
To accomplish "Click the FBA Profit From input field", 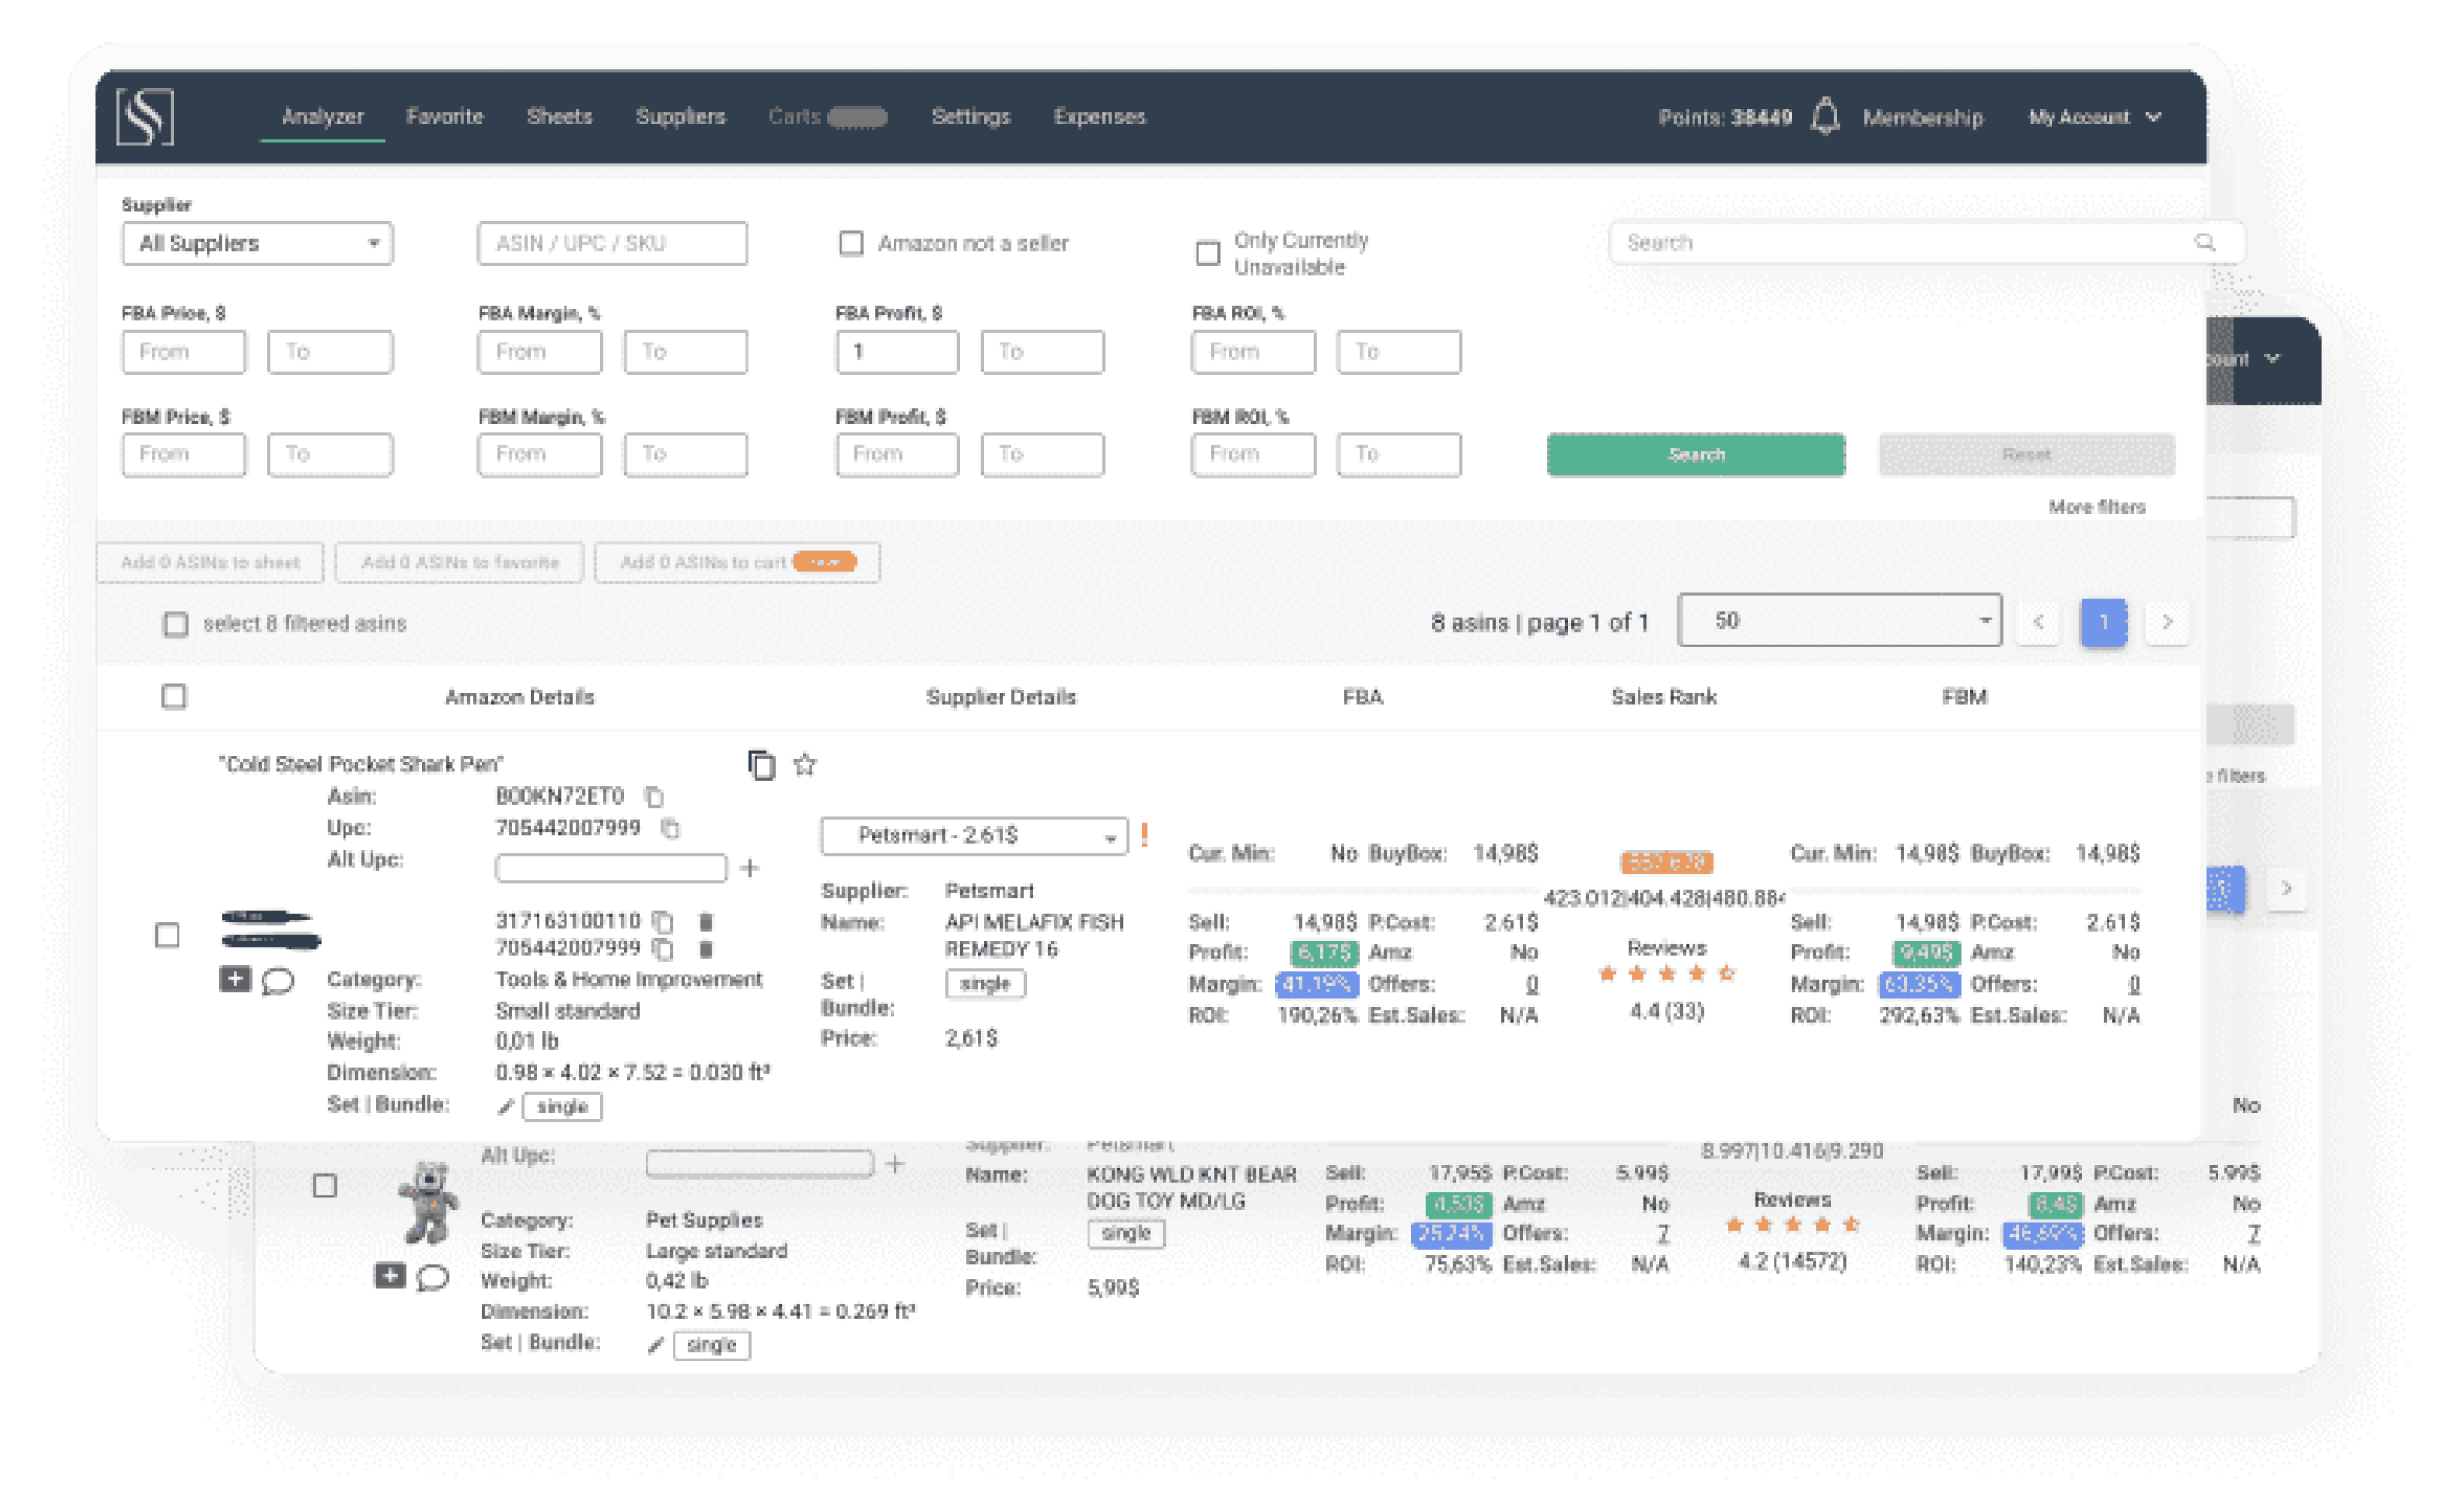I will click(x=897, y=352).
